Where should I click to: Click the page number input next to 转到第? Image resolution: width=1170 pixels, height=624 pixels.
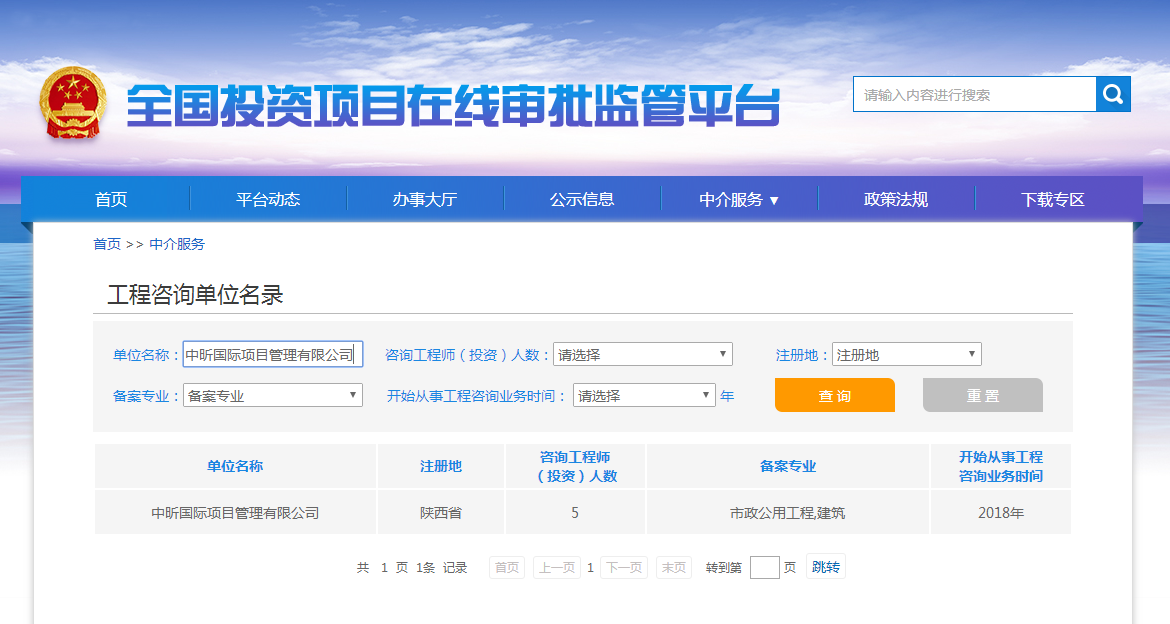[x=765, y=567]
